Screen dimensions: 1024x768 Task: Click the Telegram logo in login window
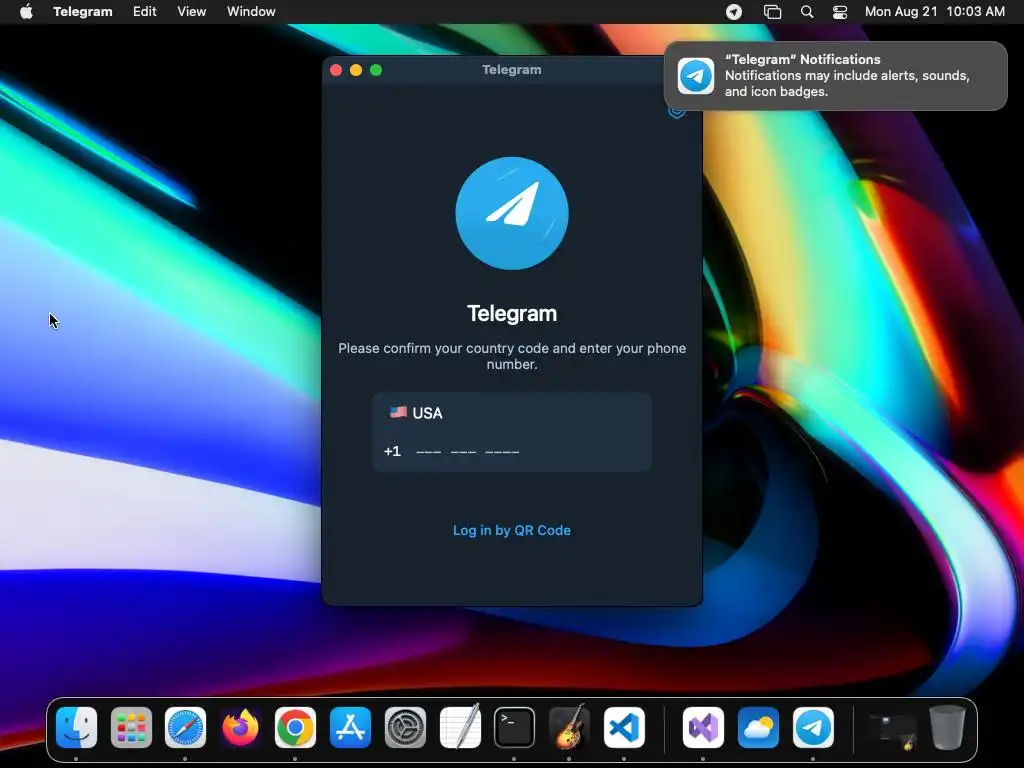point(512,213)
